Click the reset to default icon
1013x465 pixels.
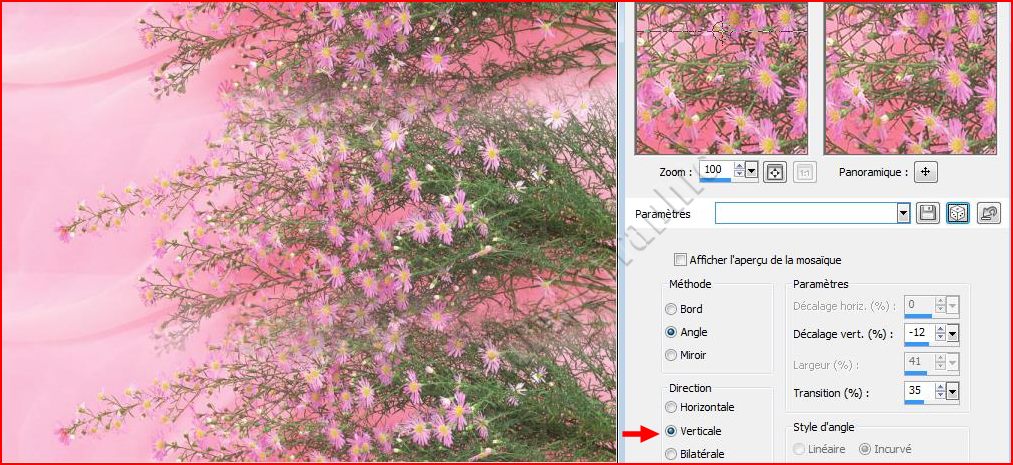point(989,213)
